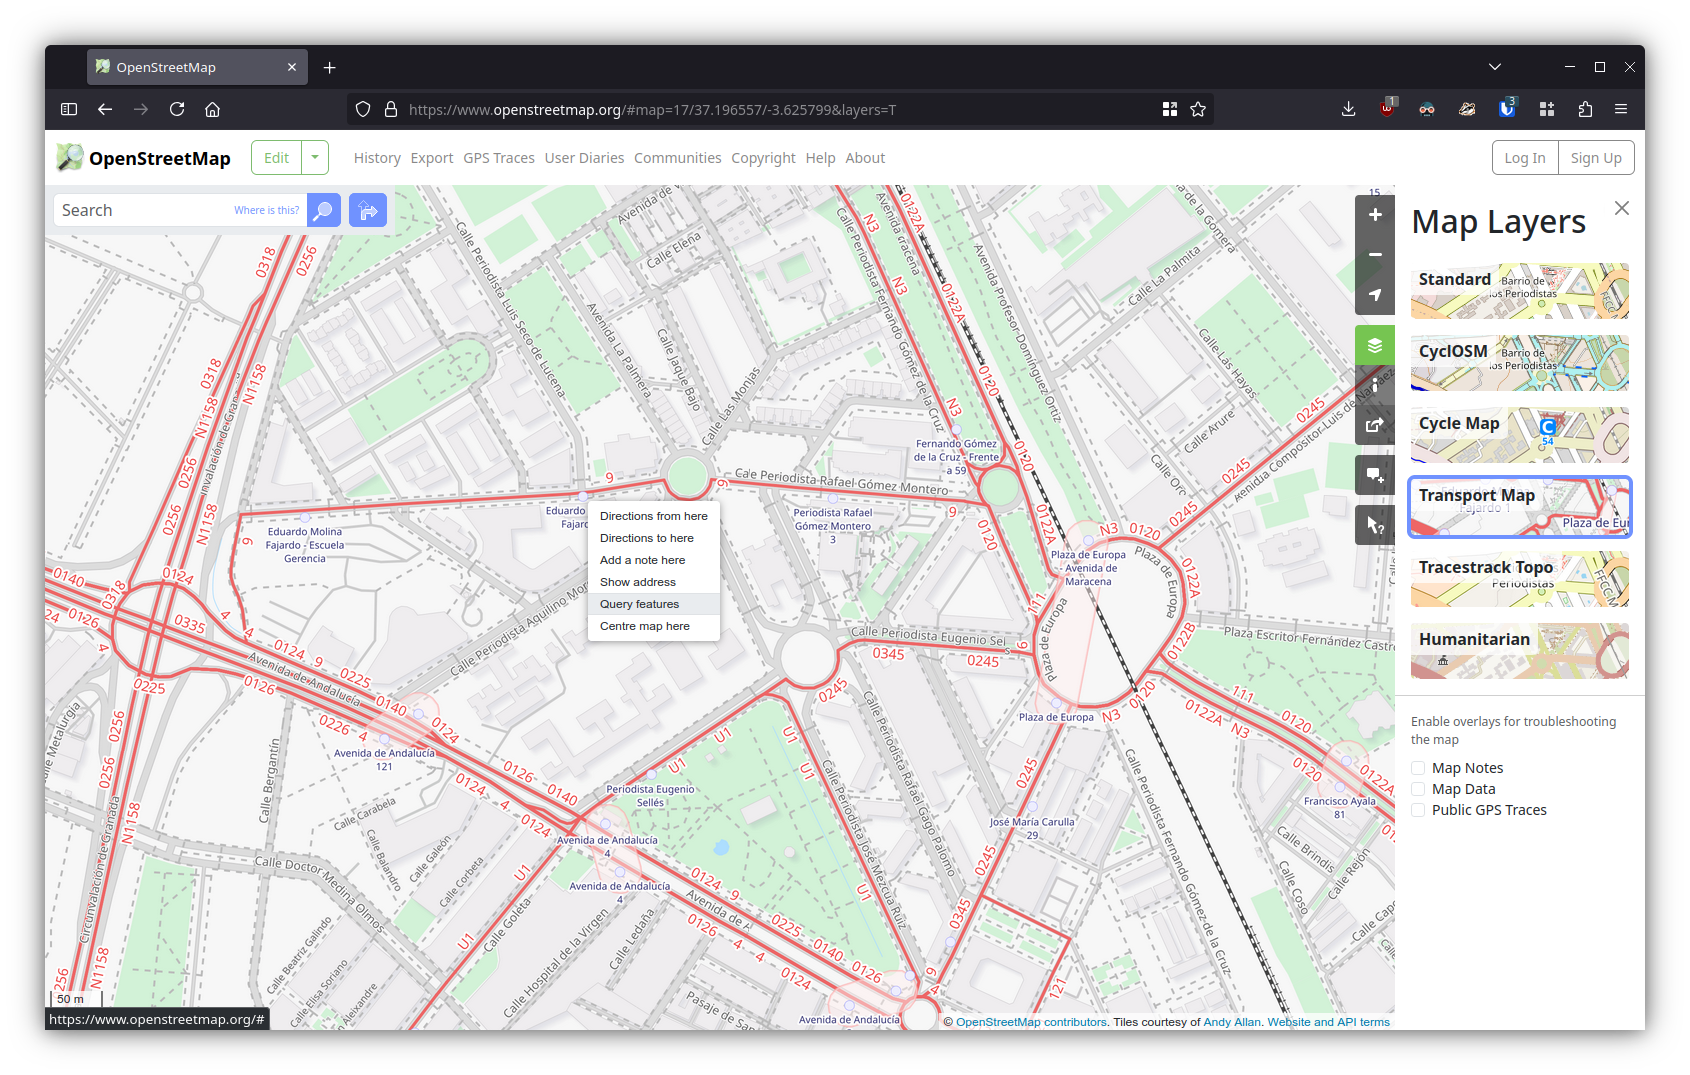Open the History nav link
The image size is (1690, 1075).
tap(377, 158)
